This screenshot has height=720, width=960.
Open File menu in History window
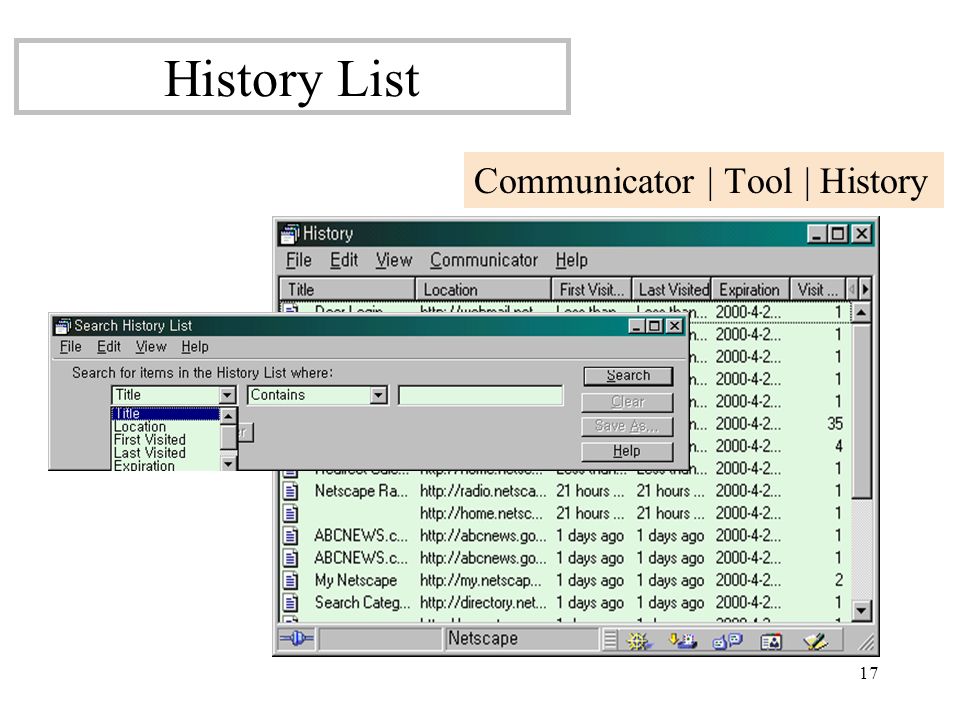click(x=299, y=260)
